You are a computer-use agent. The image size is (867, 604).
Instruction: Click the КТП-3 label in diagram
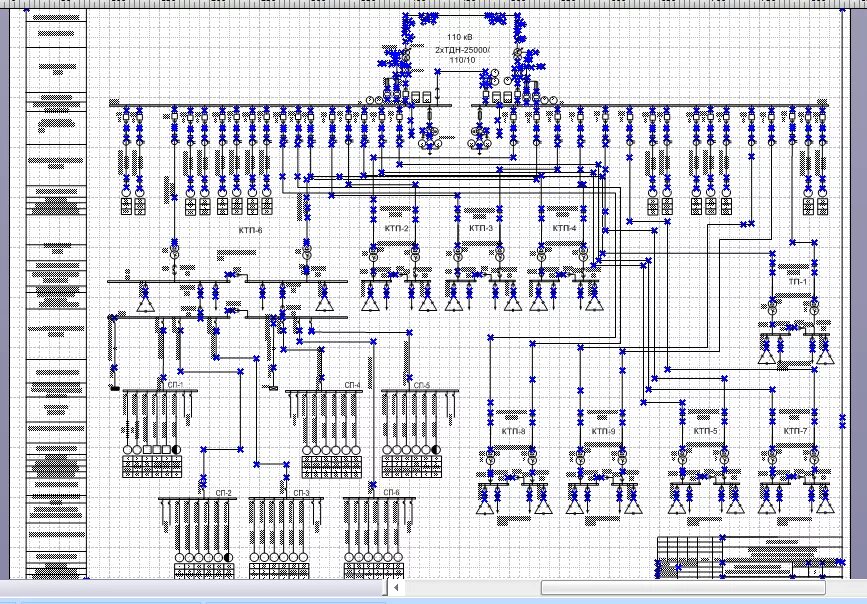(481, 229)
